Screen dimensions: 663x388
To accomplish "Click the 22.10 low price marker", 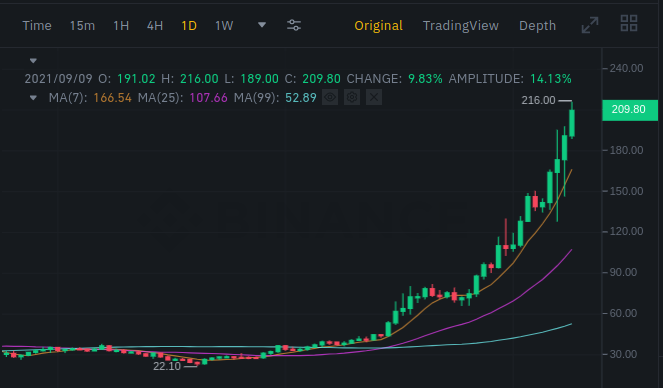I will pyautogui.click(x=167, y=366).
